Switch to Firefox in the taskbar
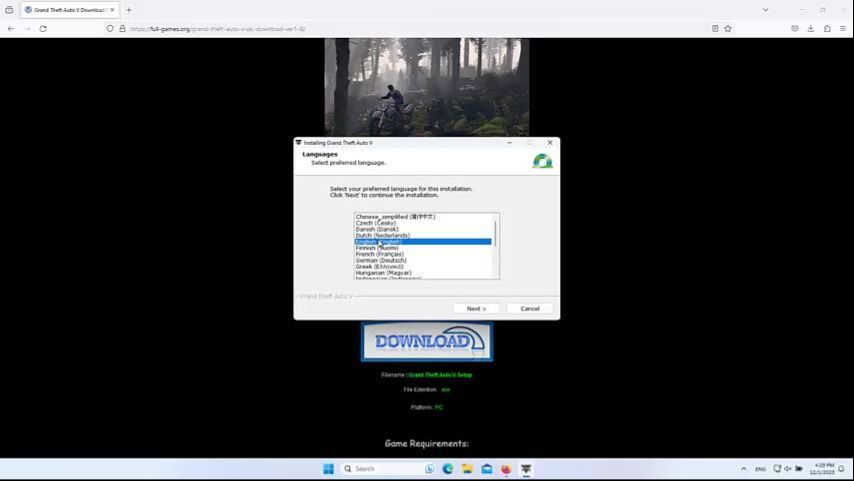854x481 pixels. click(506, 469)
